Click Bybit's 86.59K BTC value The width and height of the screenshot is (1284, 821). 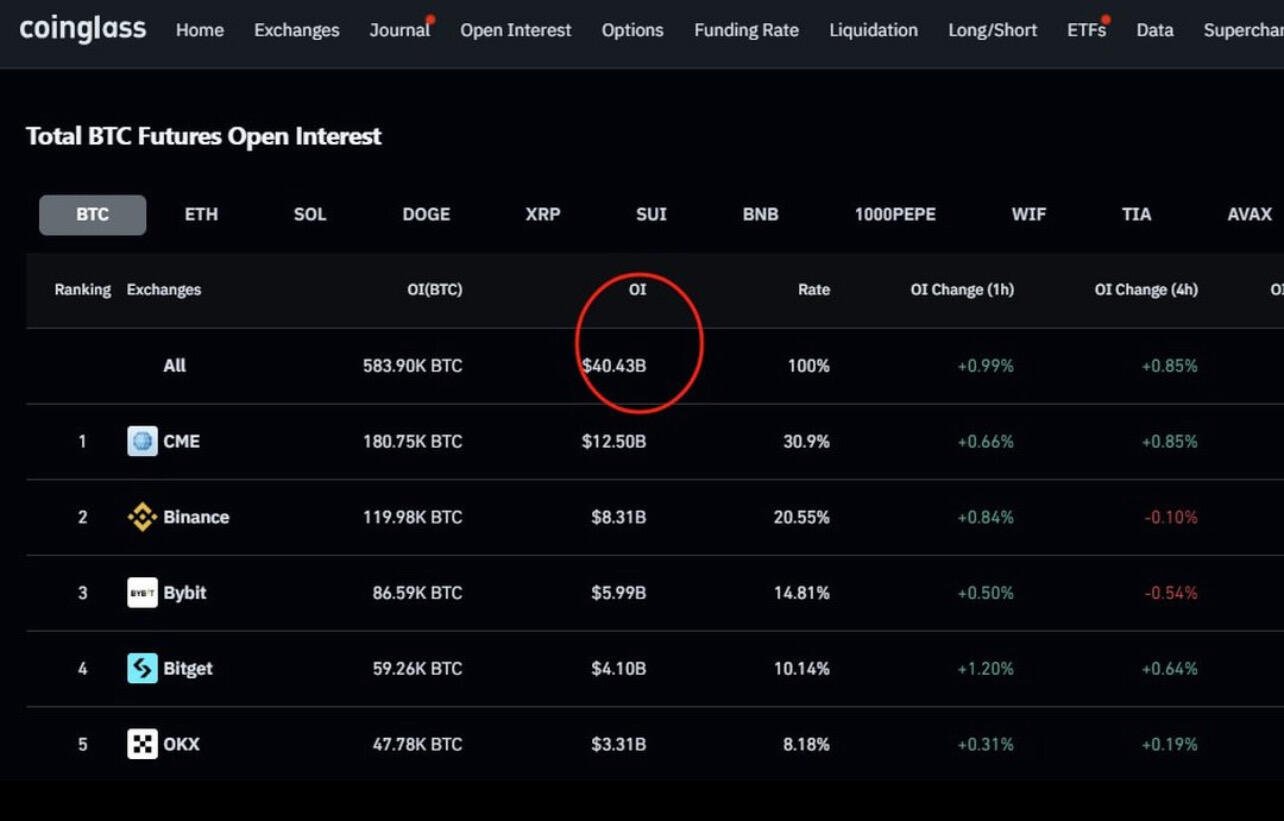(x=417, y=593)
